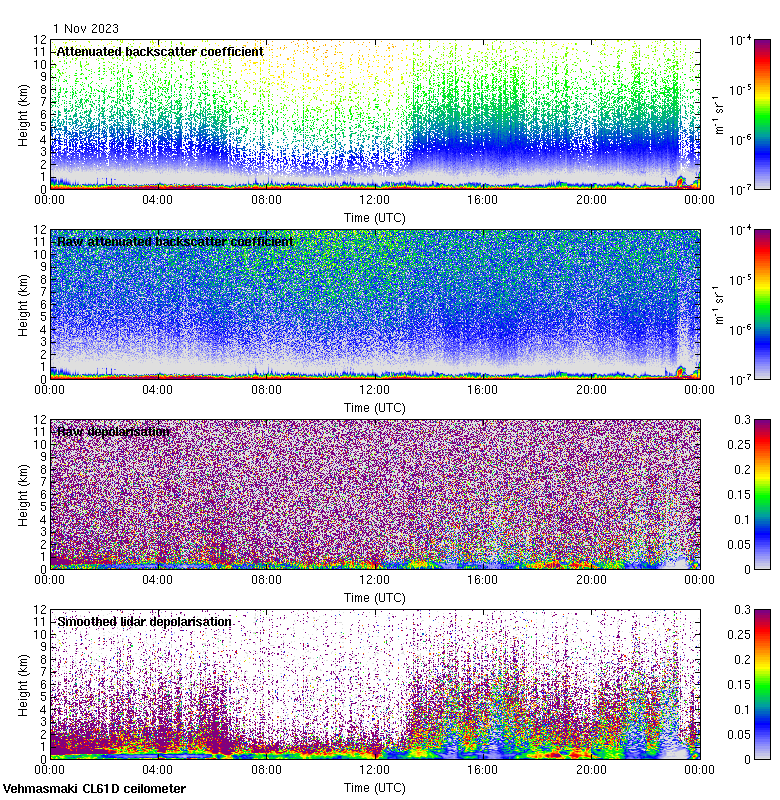Click the Smoothed lidar depolarisation title

pos(144,621)
